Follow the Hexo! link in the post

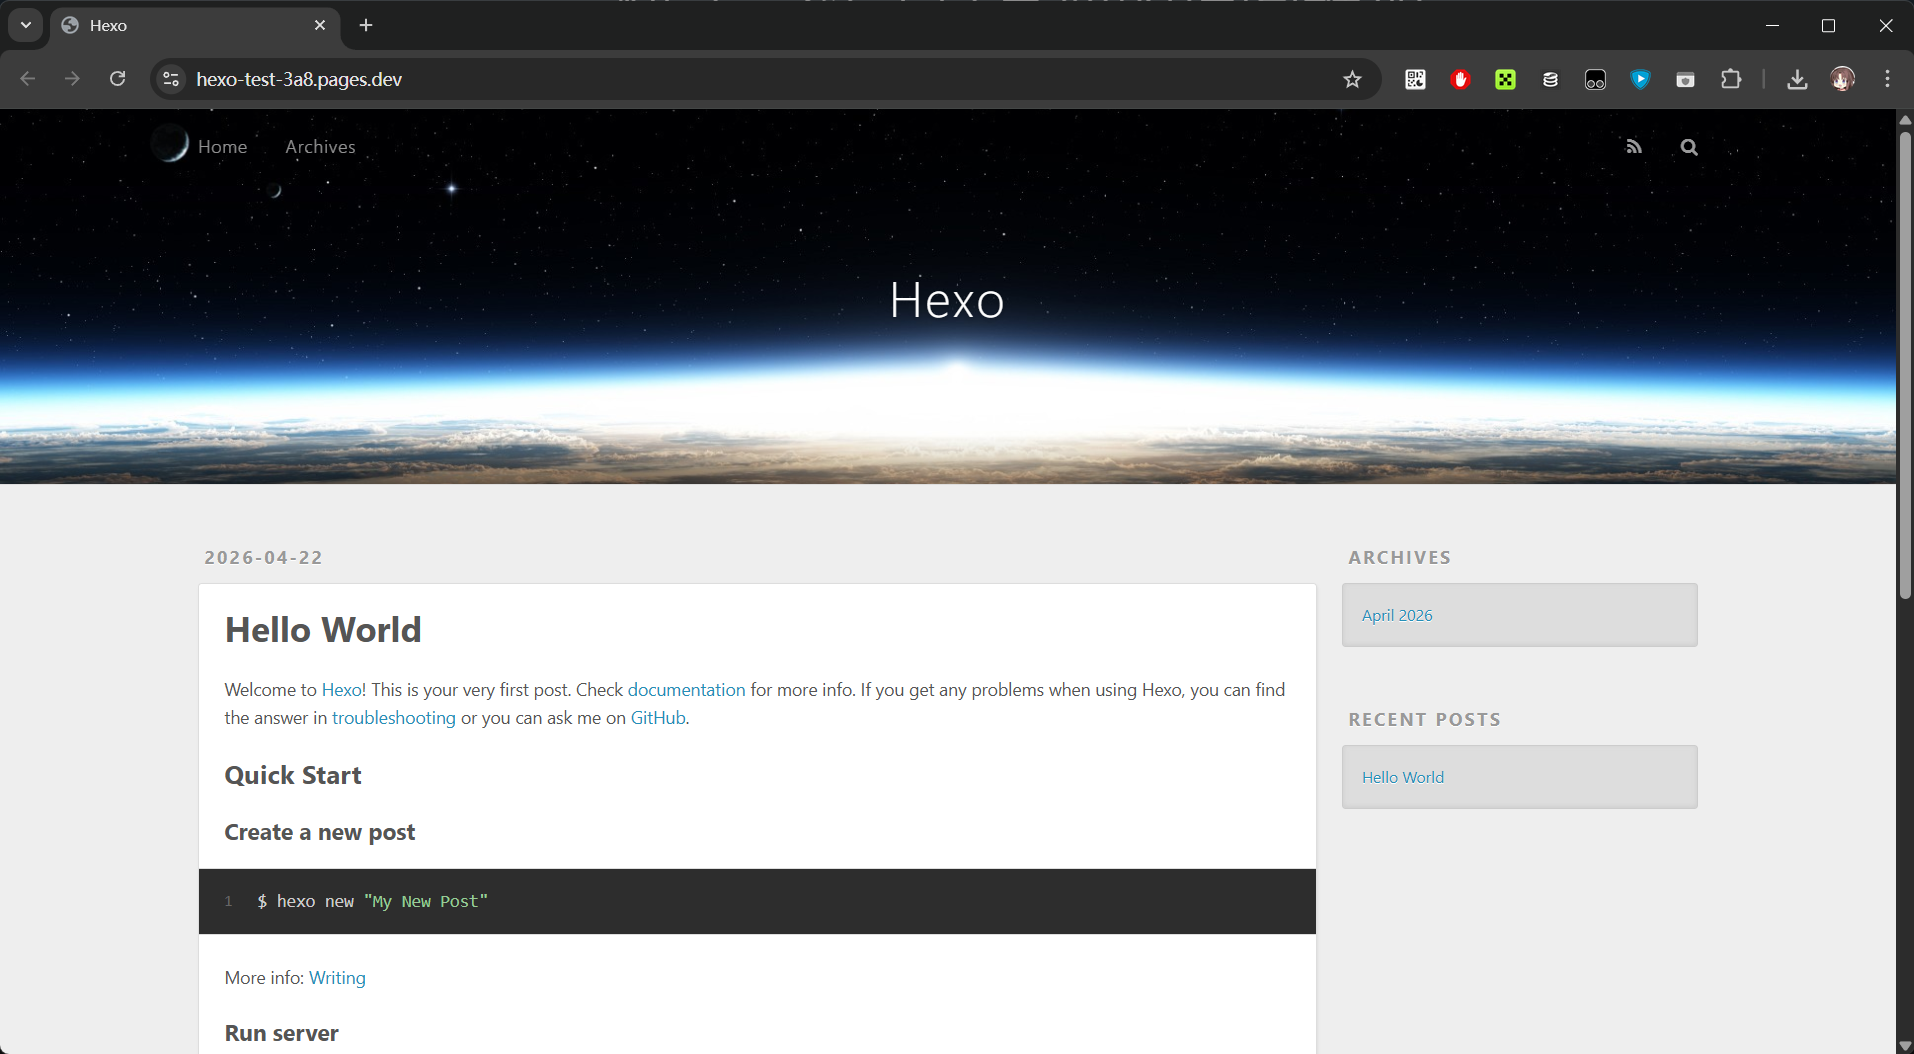[x=344, y=690]
